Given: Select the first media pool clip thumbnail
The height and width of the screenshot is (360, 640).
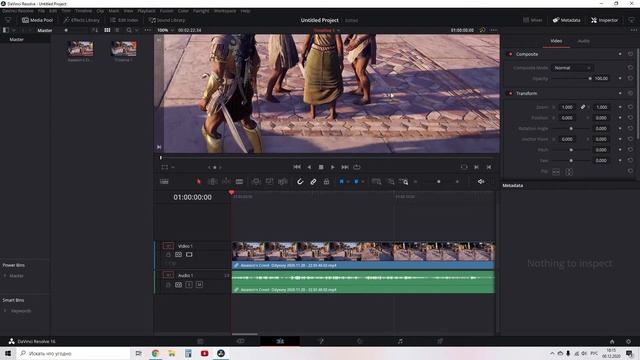Looking at the screenshot, I should pos(80,49).
